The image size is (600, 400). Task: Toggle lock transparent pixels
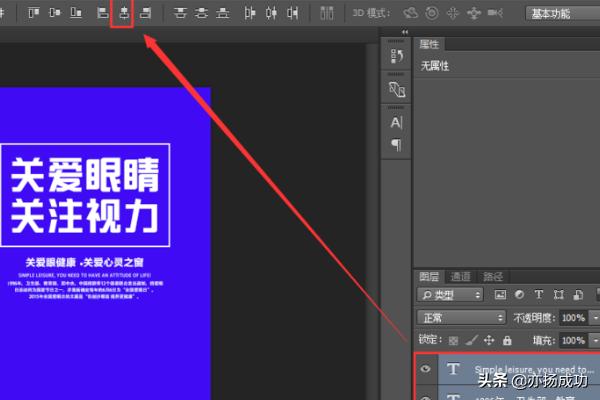tap(453, 340)
